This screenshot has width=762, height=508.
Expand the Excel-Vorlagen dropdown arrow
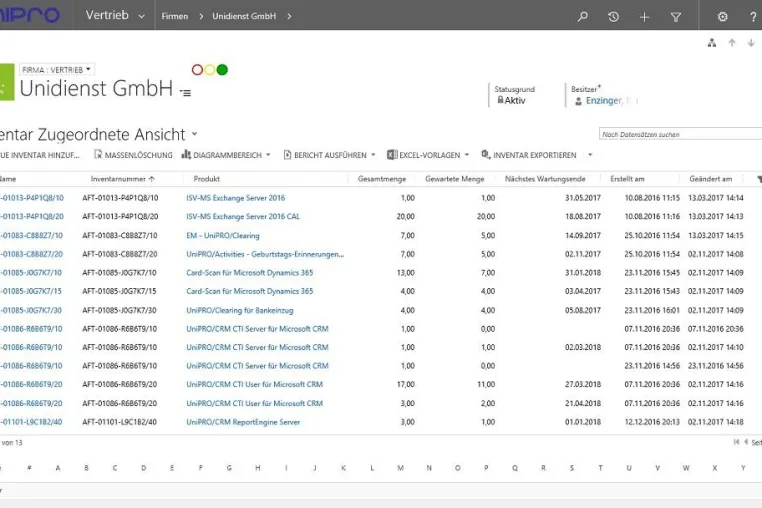click(x=467, y=155)
